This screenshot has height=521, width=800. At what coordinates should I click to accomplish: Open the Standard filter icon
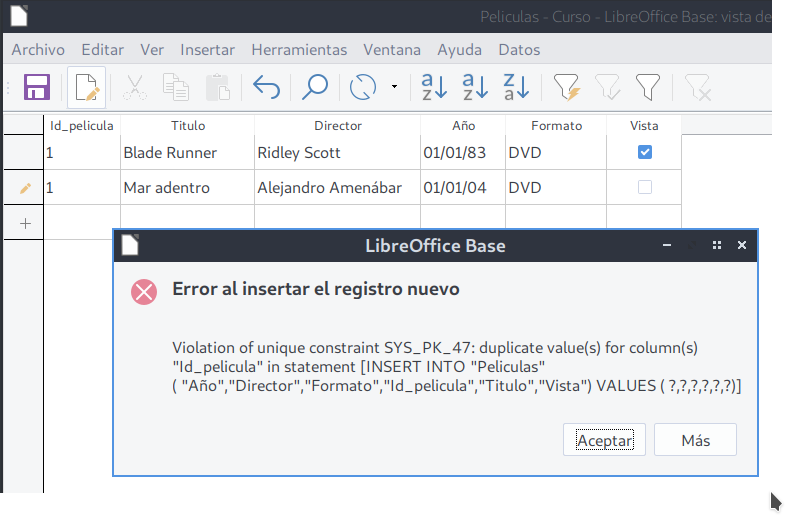[x=648, y=87]
